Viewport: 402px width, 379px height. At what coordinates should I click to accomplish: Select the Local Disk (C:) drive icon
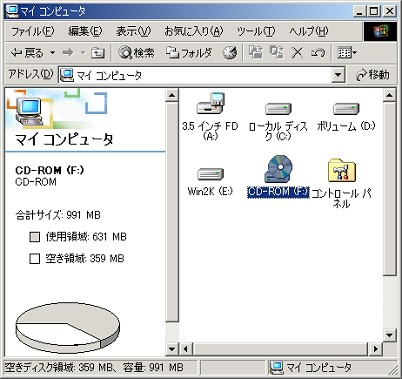[278, 108]
